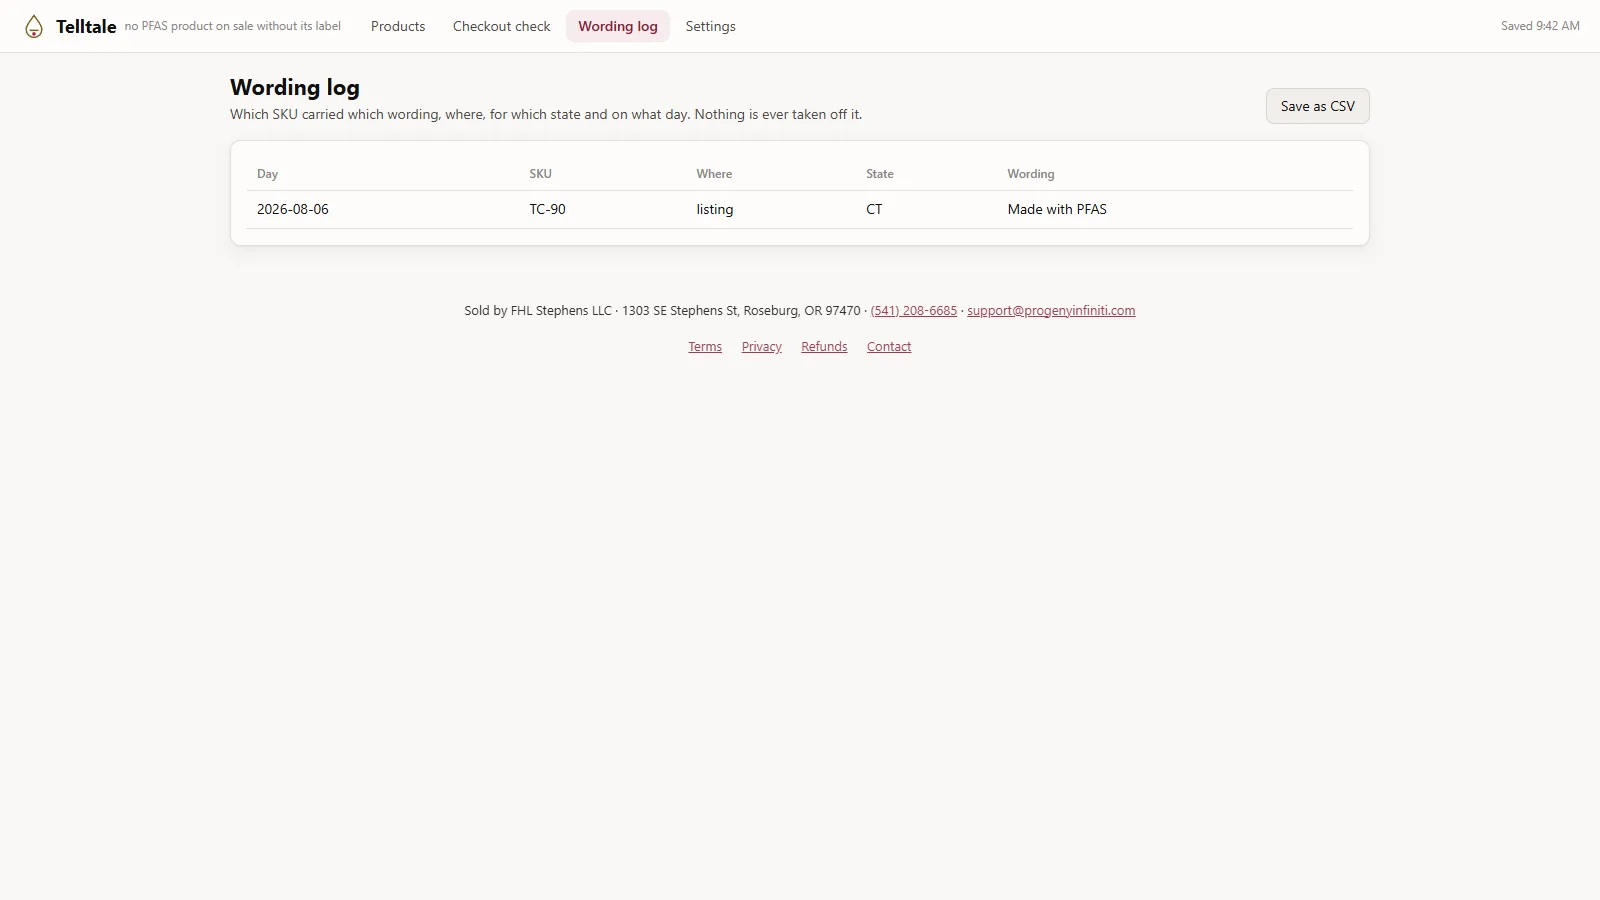Click the SKU column header
This screenshot has width=1600, height=900.
tap(540, 174)
